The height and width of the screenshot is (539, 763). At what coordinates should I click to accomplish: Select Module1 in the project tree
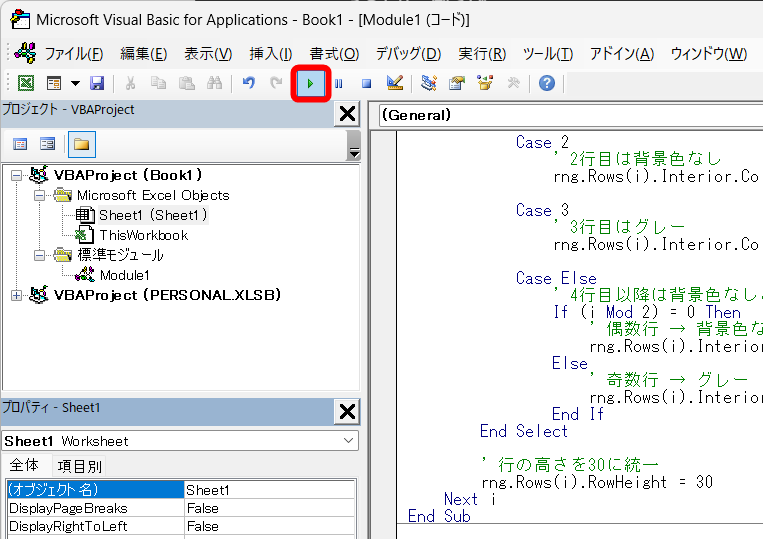coord(125,275)
